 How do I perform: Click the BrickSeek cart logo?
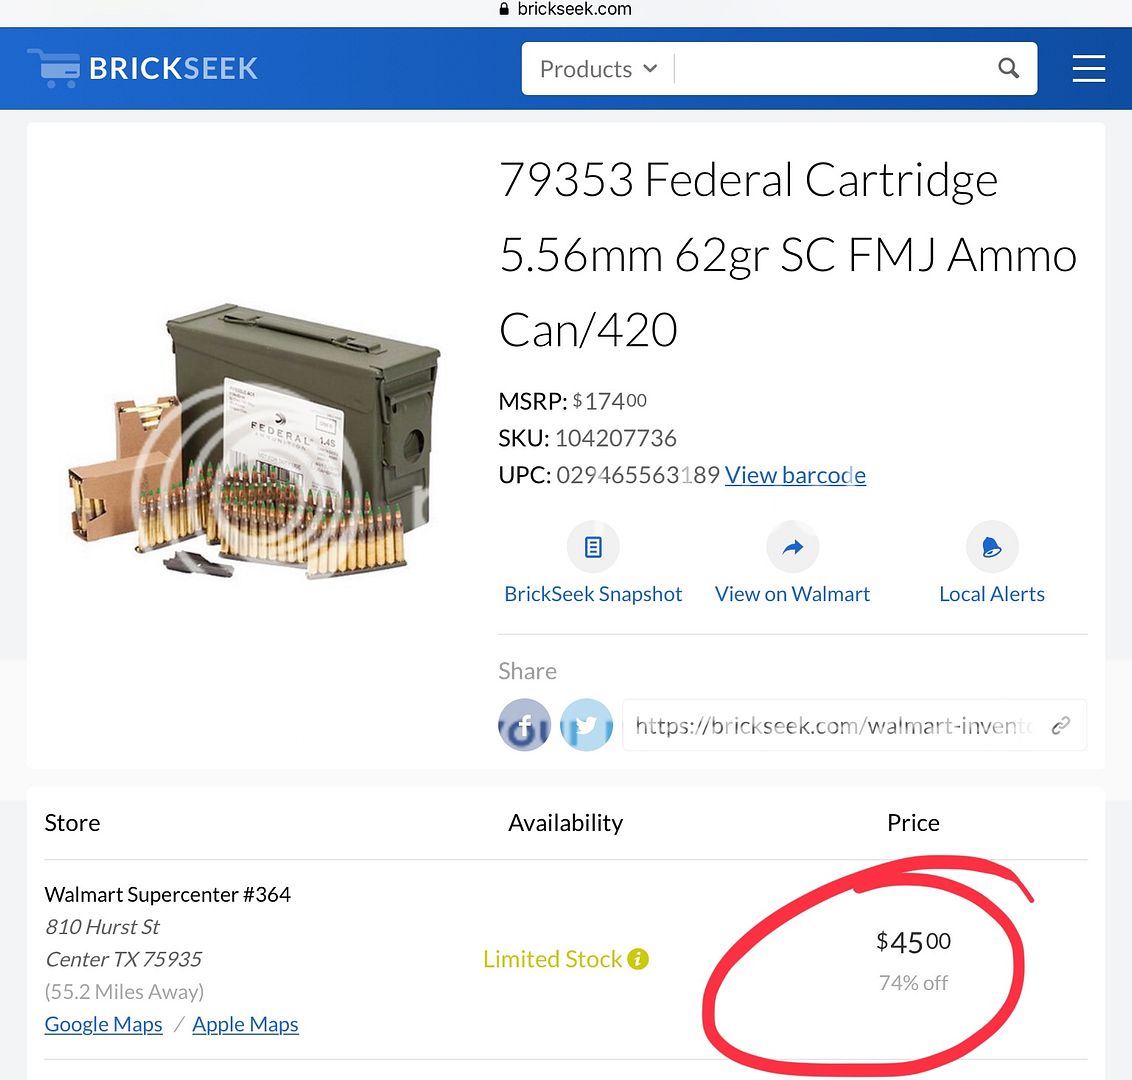coord(55,66)
